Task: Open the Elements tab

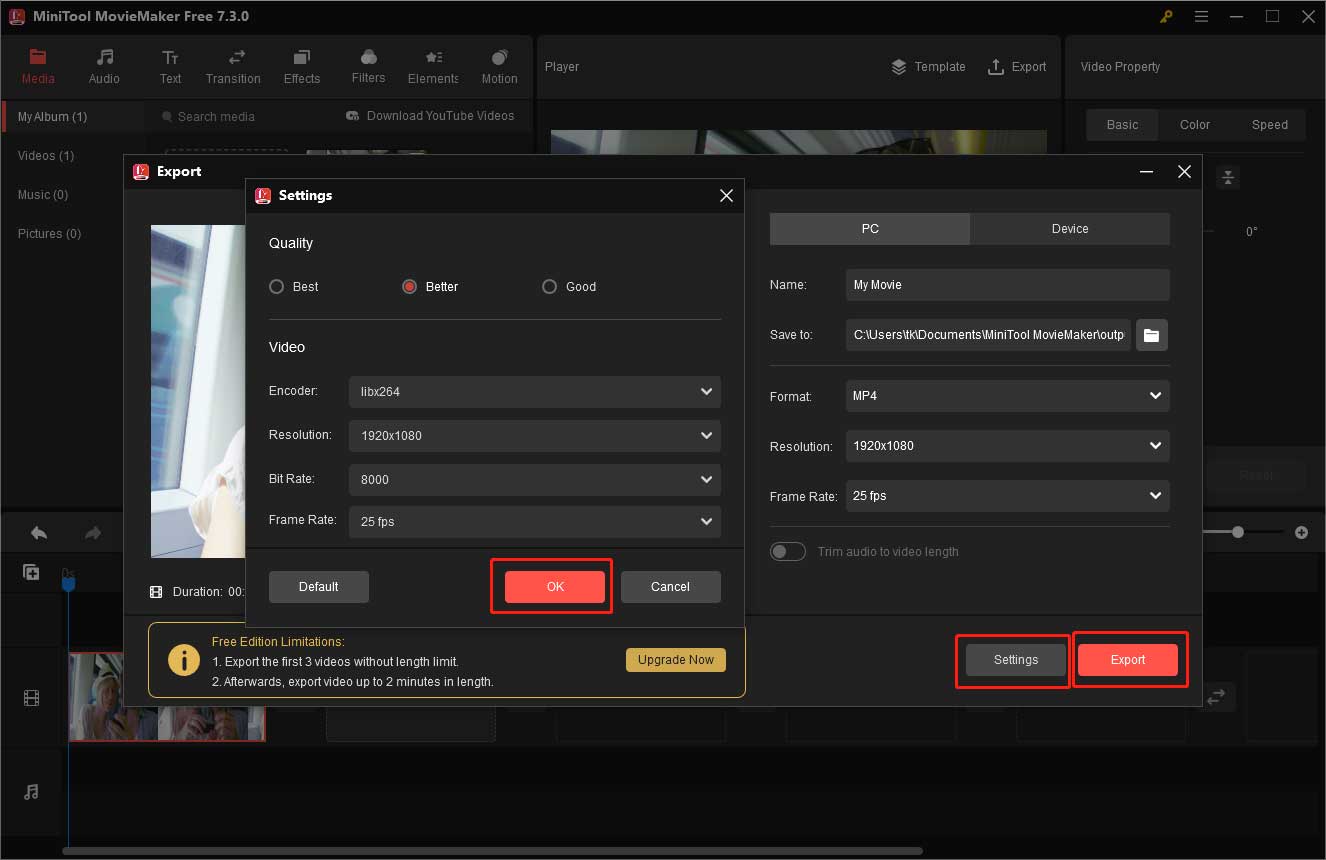Action: [x=434, y=66]
